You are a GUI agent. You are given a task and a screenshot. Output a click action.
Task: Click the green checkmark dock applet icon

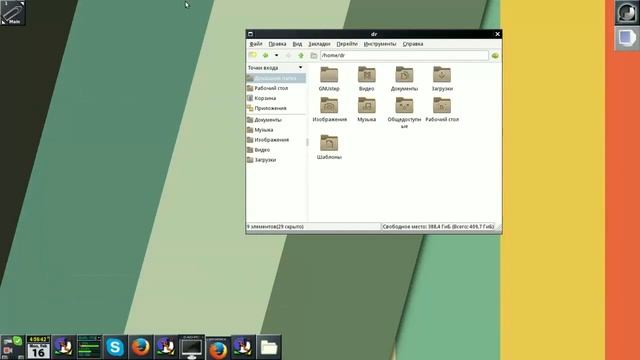(17, 340)
